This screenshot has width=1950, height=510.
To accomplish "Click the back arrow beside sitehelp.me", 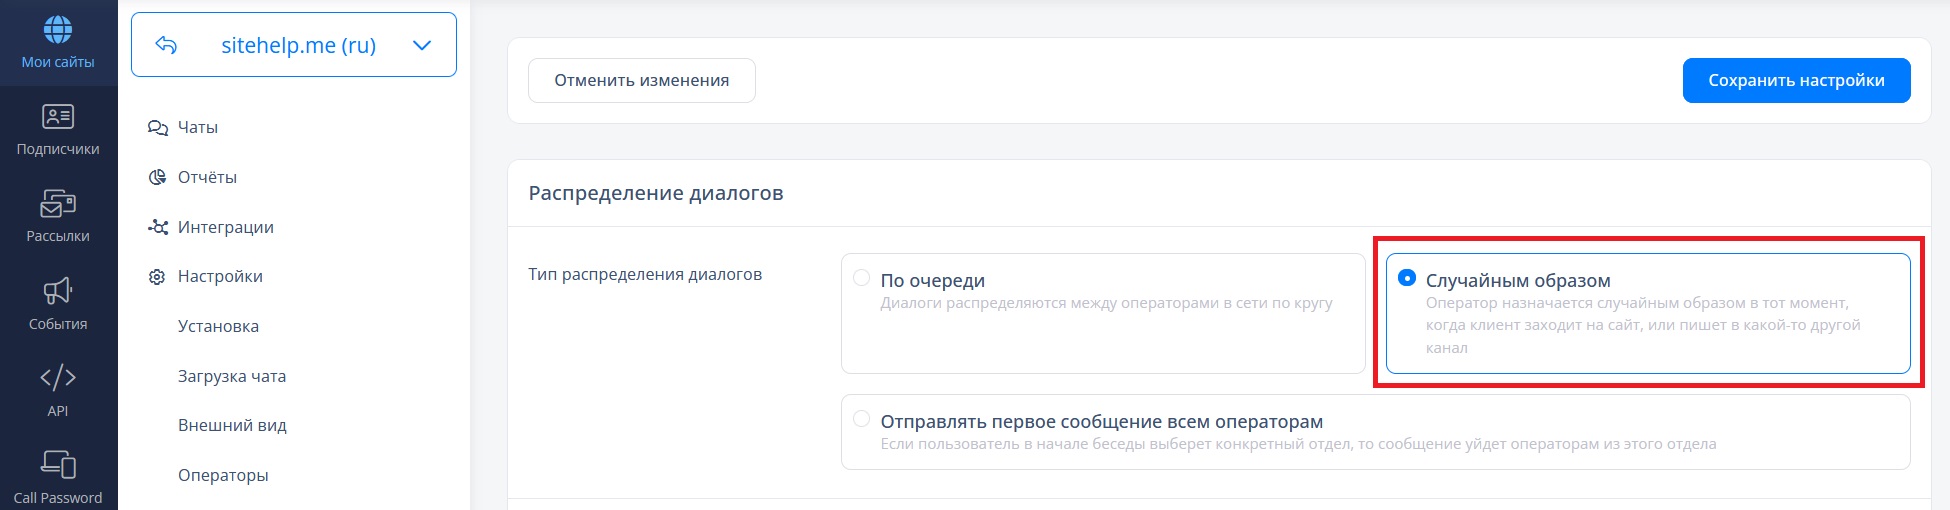I will [x=167, y=45].
